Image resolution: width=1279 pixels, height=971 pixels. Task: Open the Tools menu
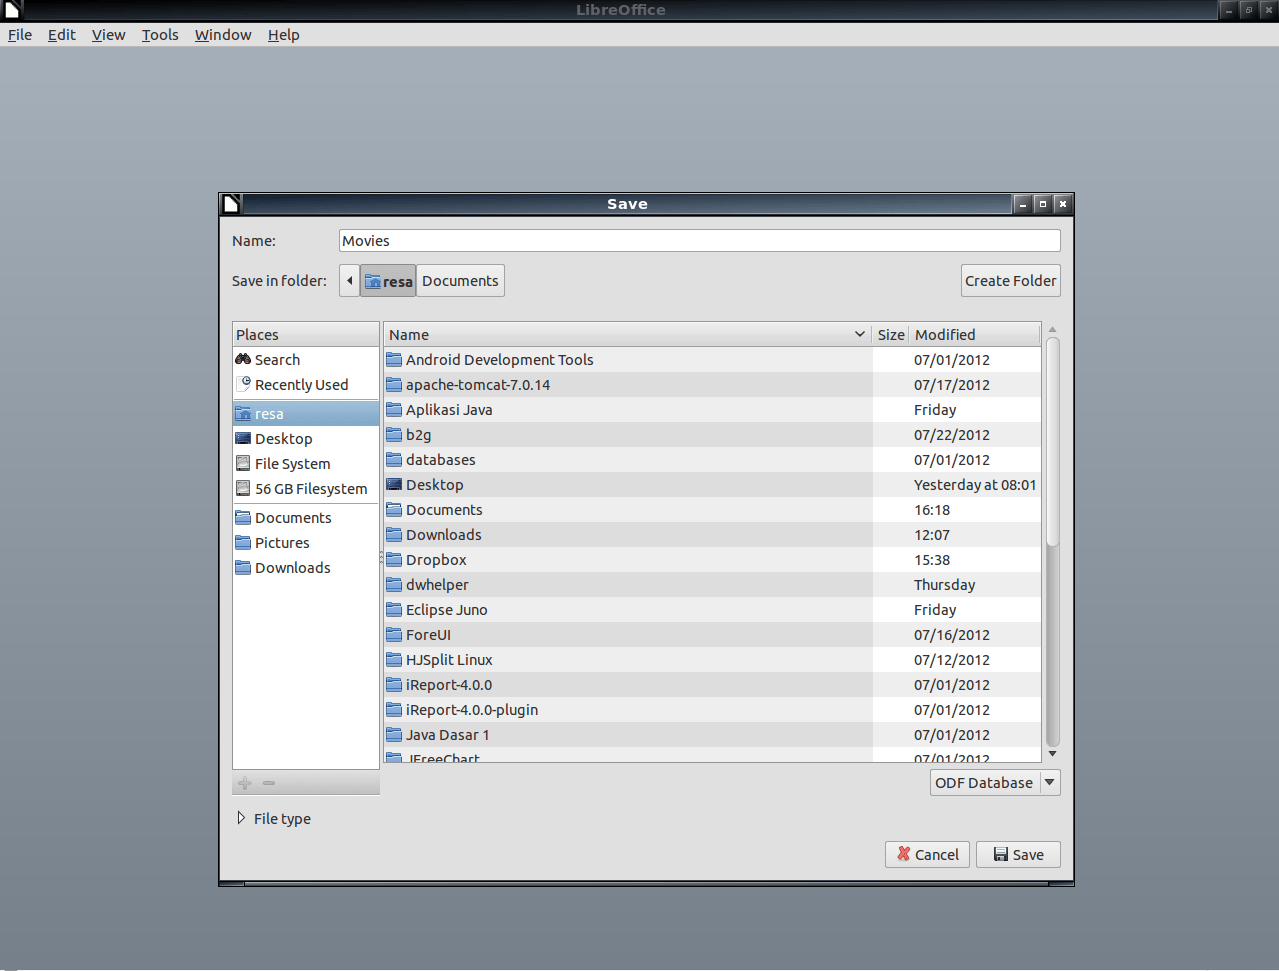160,34
